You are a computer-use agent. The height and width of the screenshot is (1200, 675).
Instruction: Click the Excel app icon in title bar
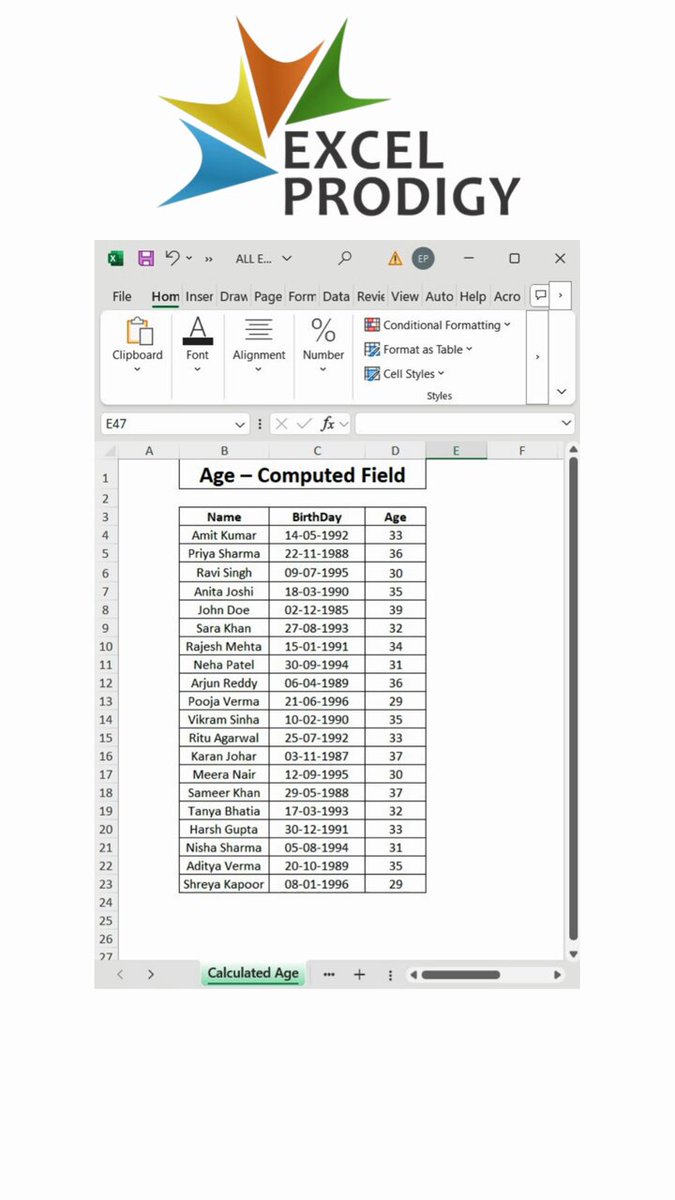point(116,258)
